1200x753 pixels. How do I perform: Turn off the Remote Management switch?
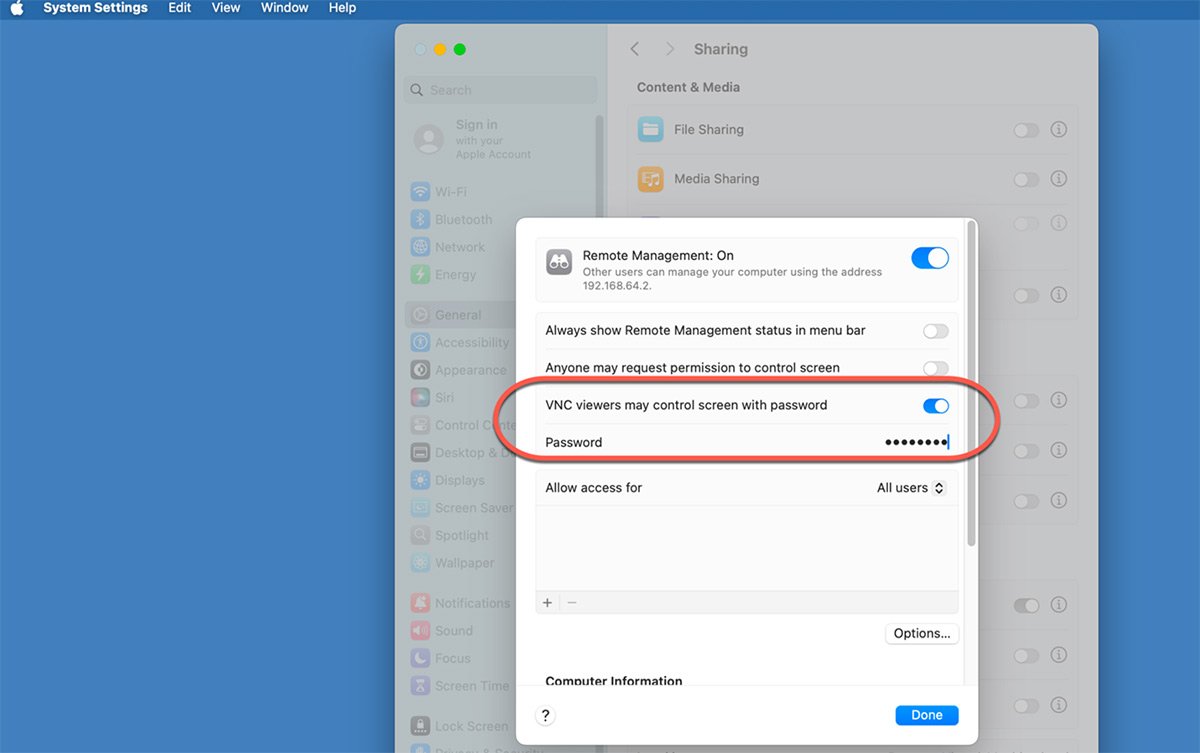pyautogui.click(x=929, y=258)
